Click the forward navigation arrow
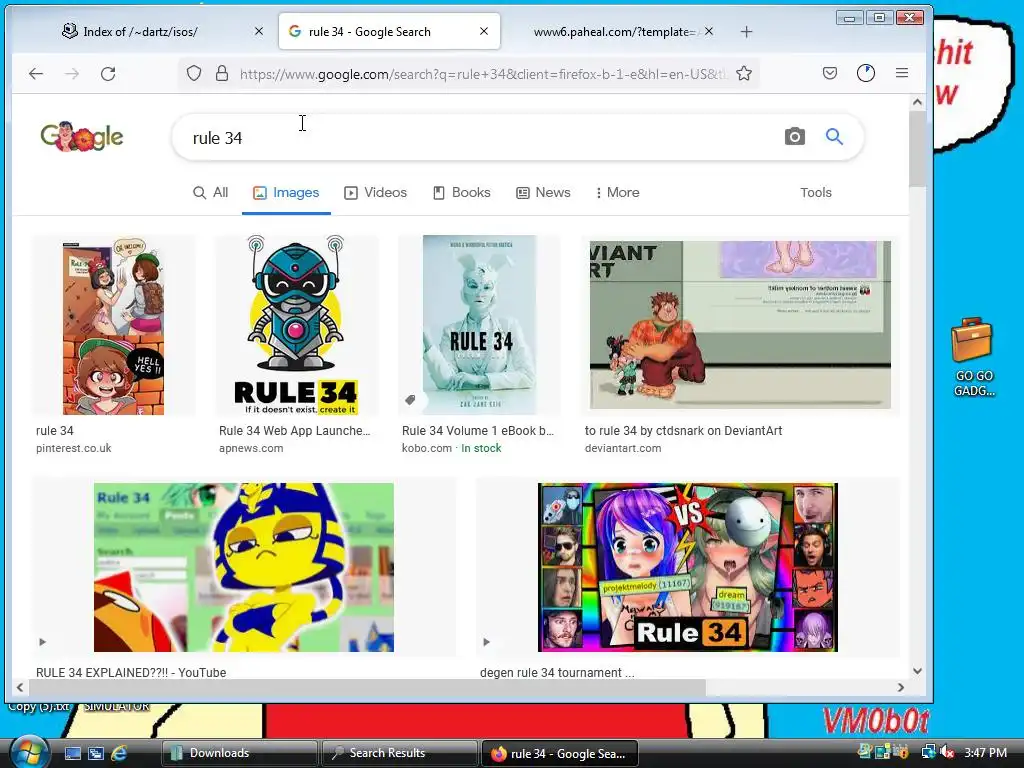Screen dimensions: 1024x768 click(x=72, y=74)
